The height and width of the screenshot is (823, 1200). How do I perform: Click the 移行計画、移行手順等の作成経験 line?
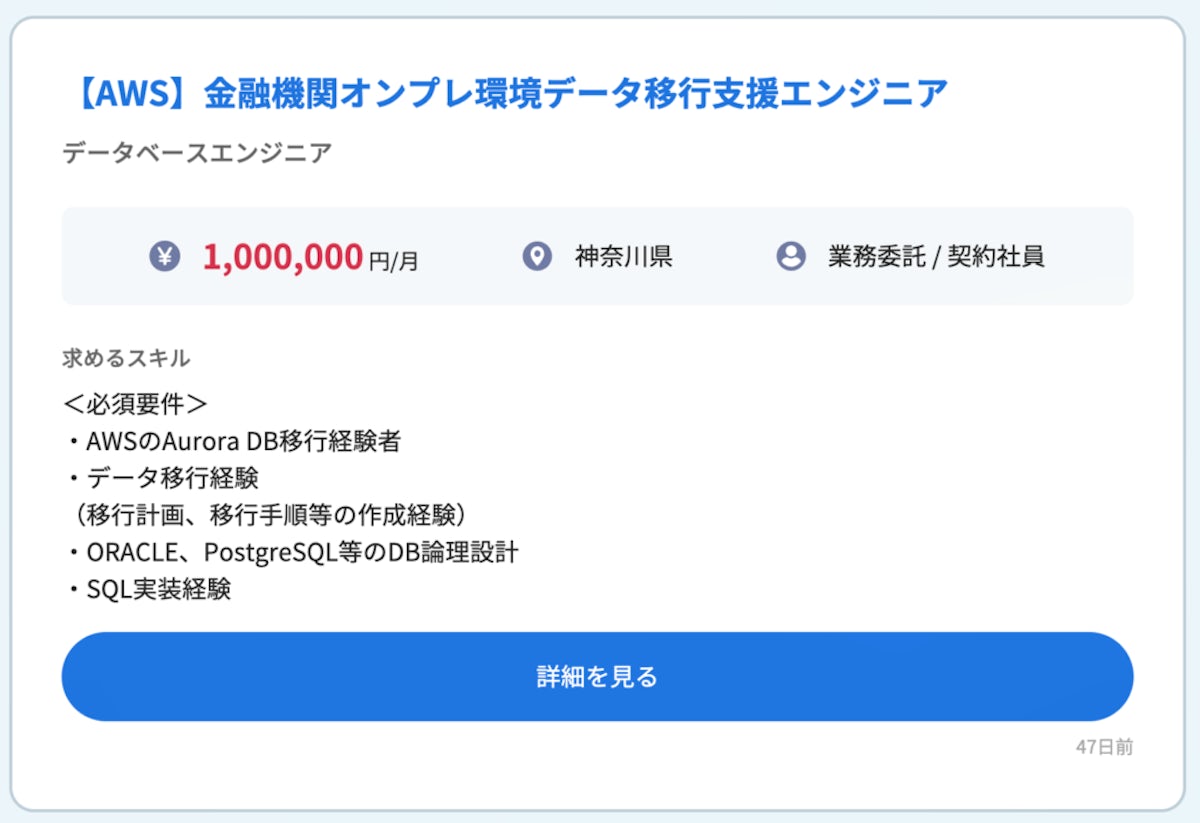[270, 515]
